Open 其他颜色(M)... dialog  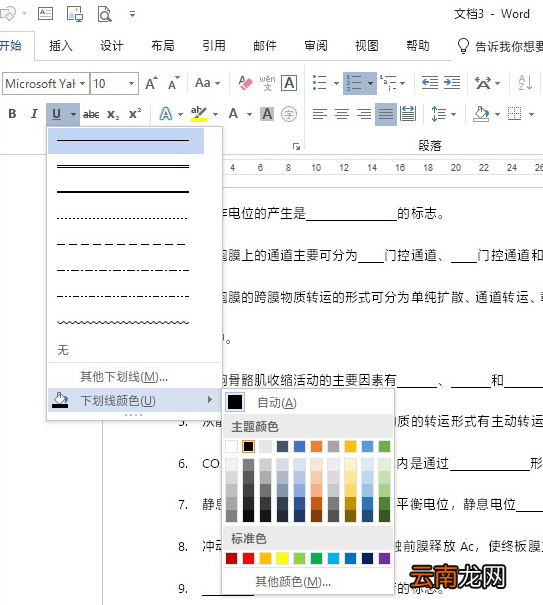(309, 581)
